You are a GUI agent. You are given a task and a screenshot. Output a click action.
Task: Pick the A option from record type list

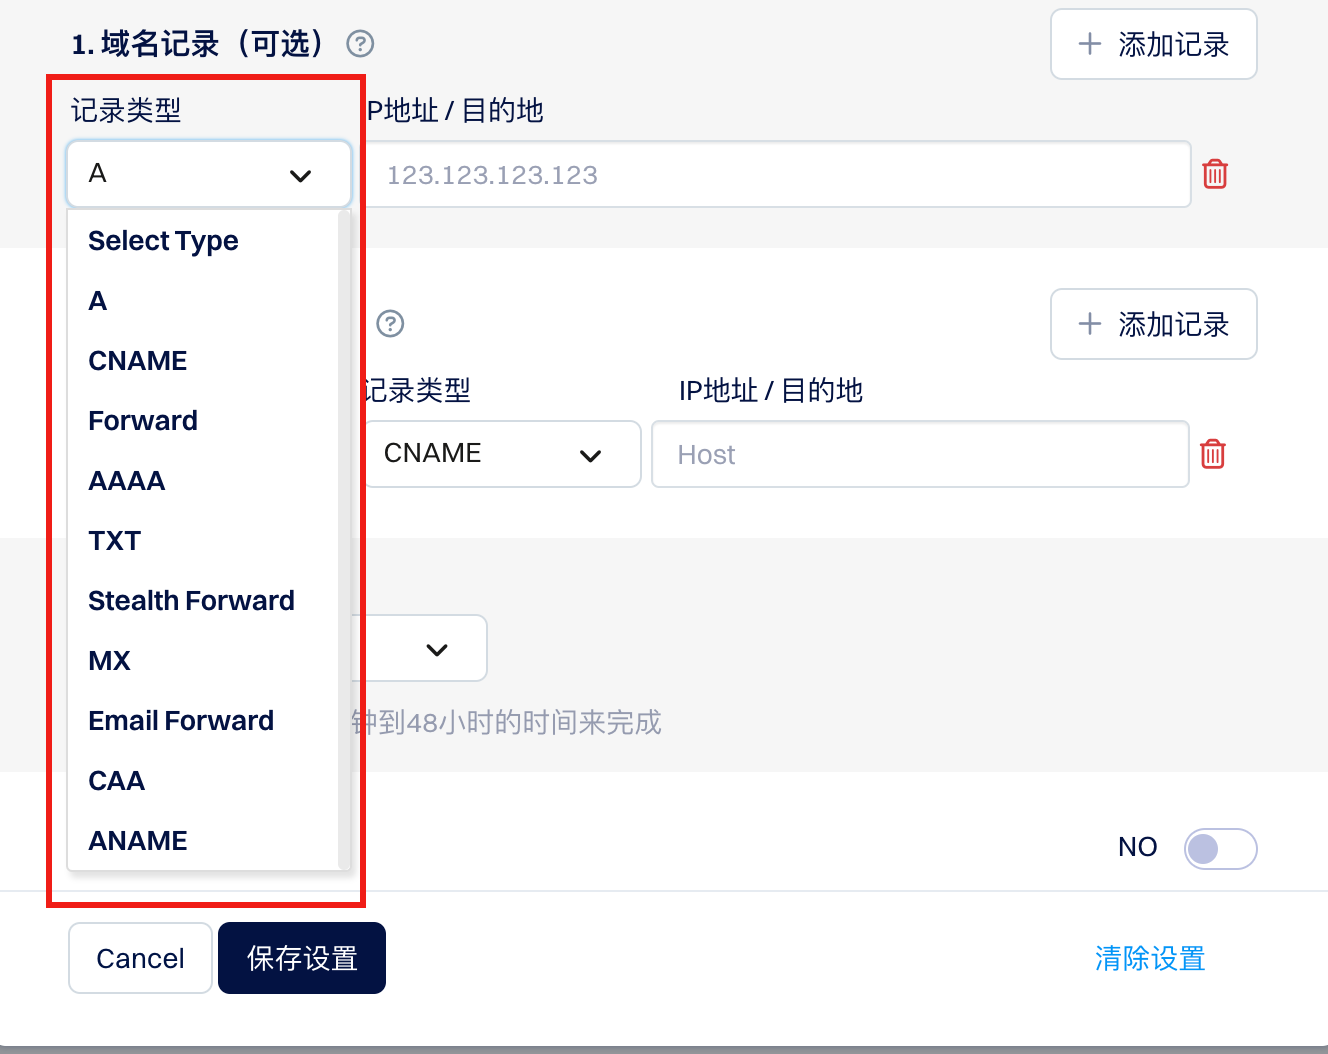[x=203, y=301]
